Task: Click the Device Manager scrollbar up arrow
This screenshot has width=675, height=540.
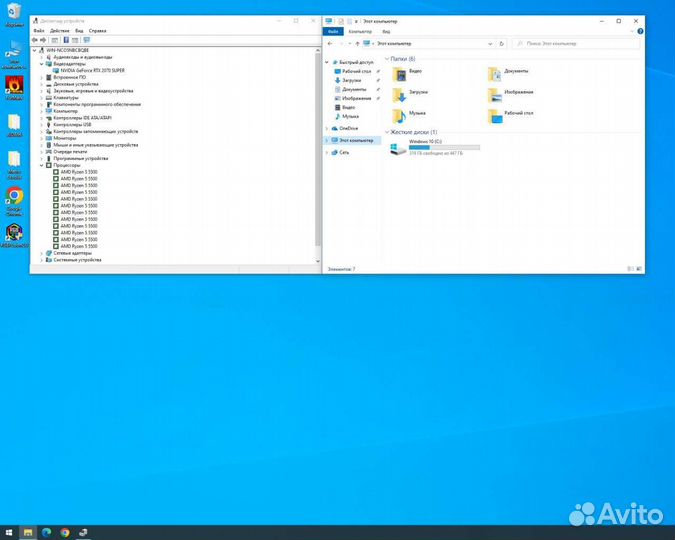Action: (x=318, y=50)
